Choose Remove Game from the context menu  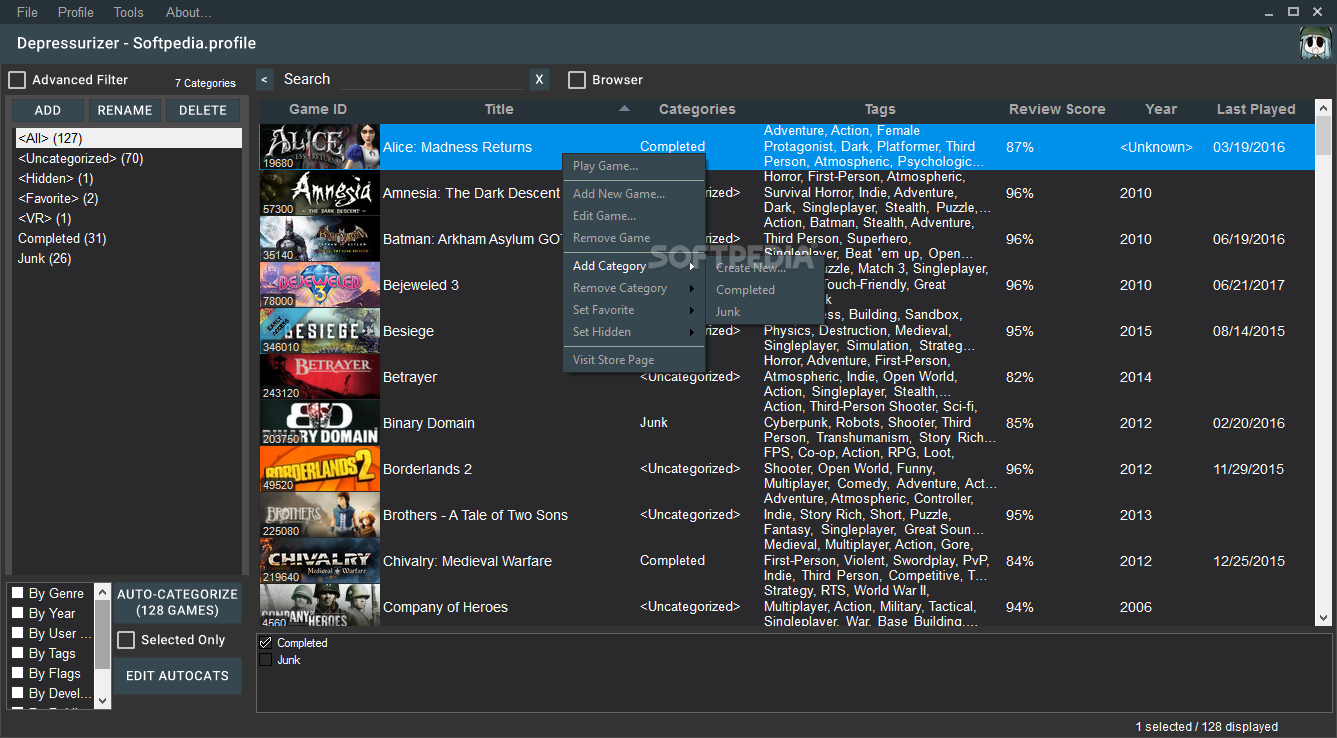[x=634, y=238]
